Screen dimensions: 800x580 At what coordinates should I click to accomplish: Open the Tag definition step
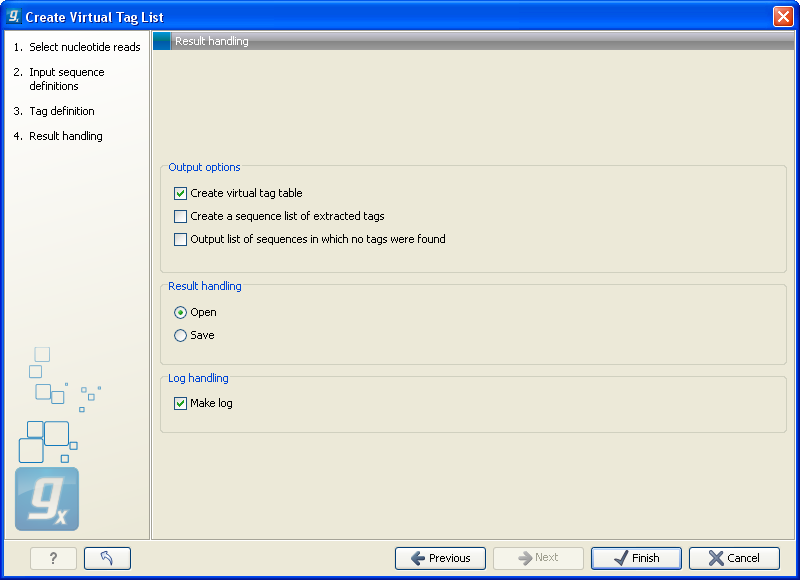pyautogui.click(x=61, y=111)
